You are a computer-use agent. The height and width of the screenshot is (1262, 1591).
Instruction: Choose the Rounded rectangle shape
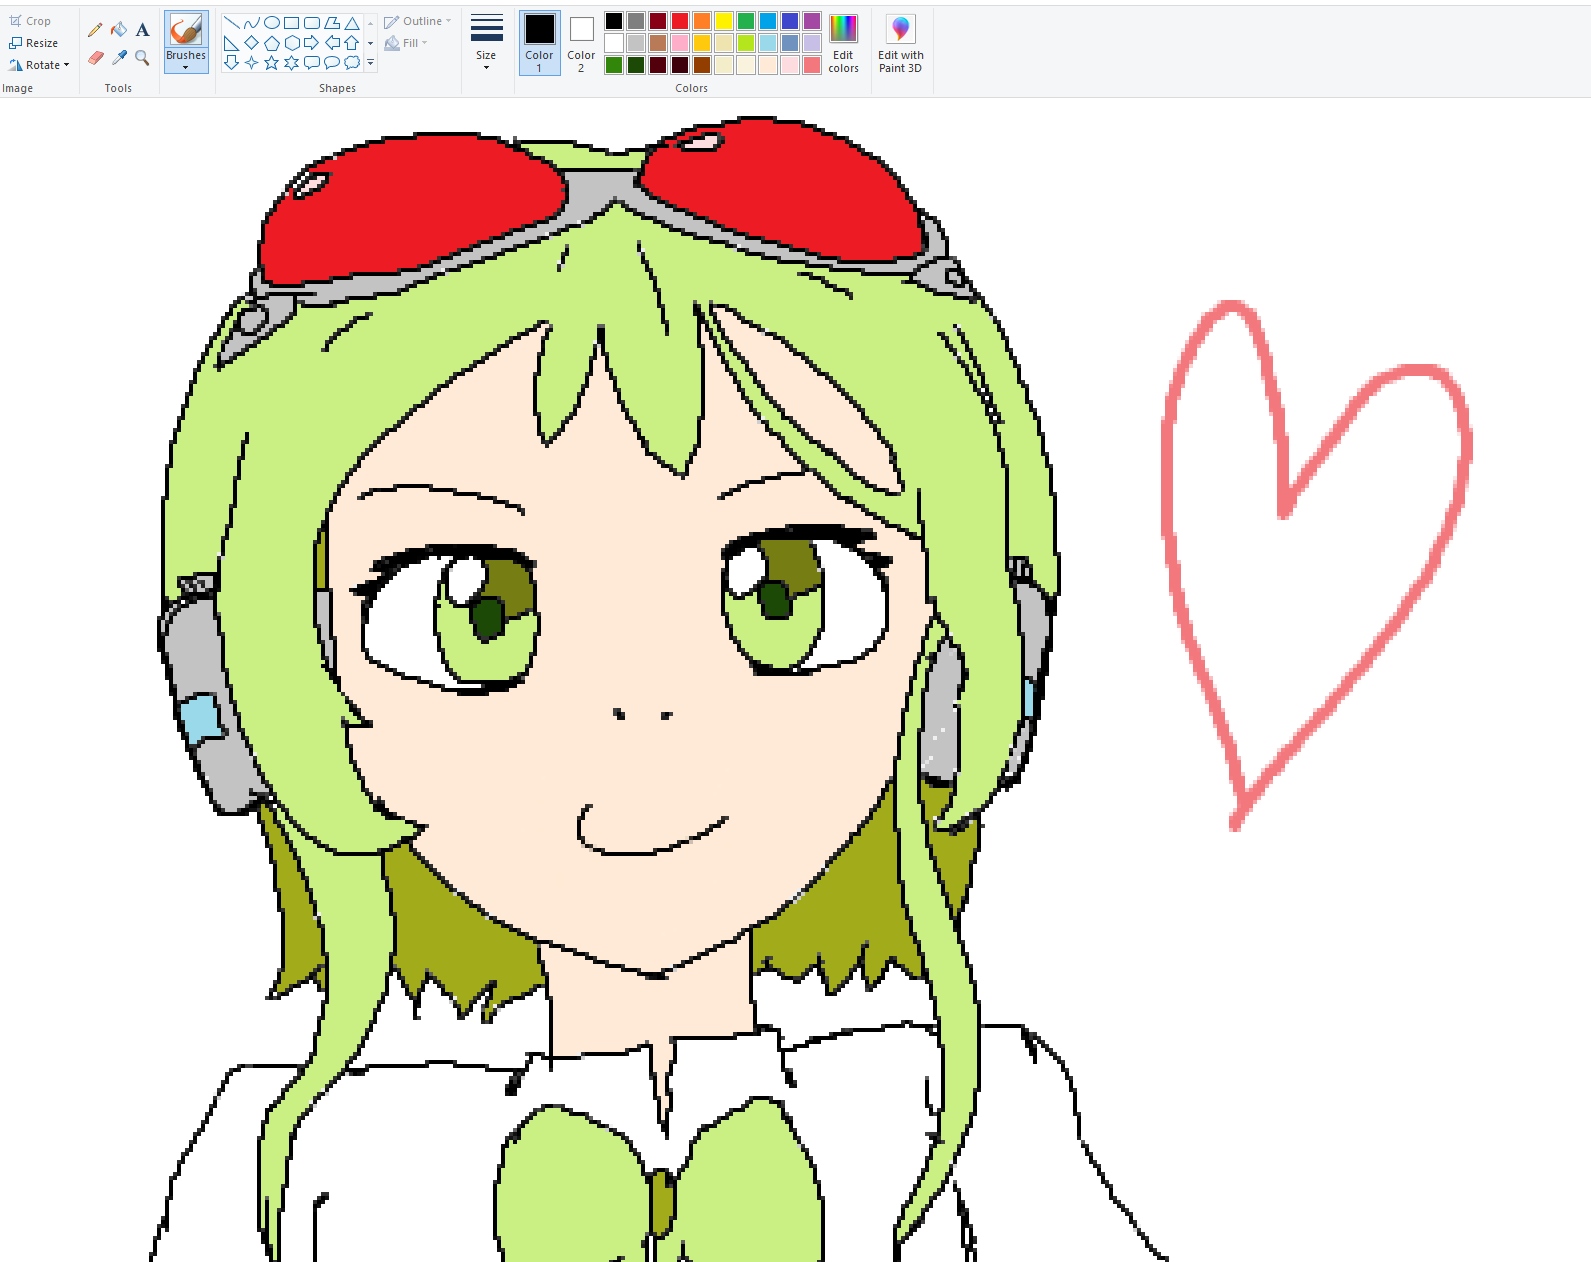coord(312,23)
